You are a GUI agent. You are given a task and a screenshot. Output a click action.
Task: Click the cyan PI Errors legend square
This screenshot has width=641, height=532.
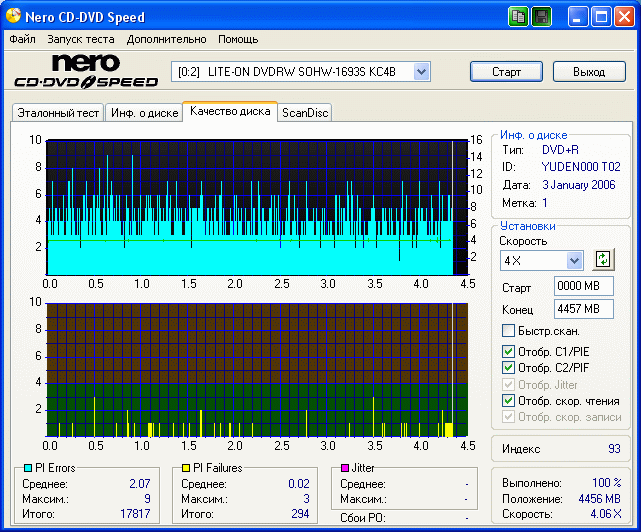point(27,468)
